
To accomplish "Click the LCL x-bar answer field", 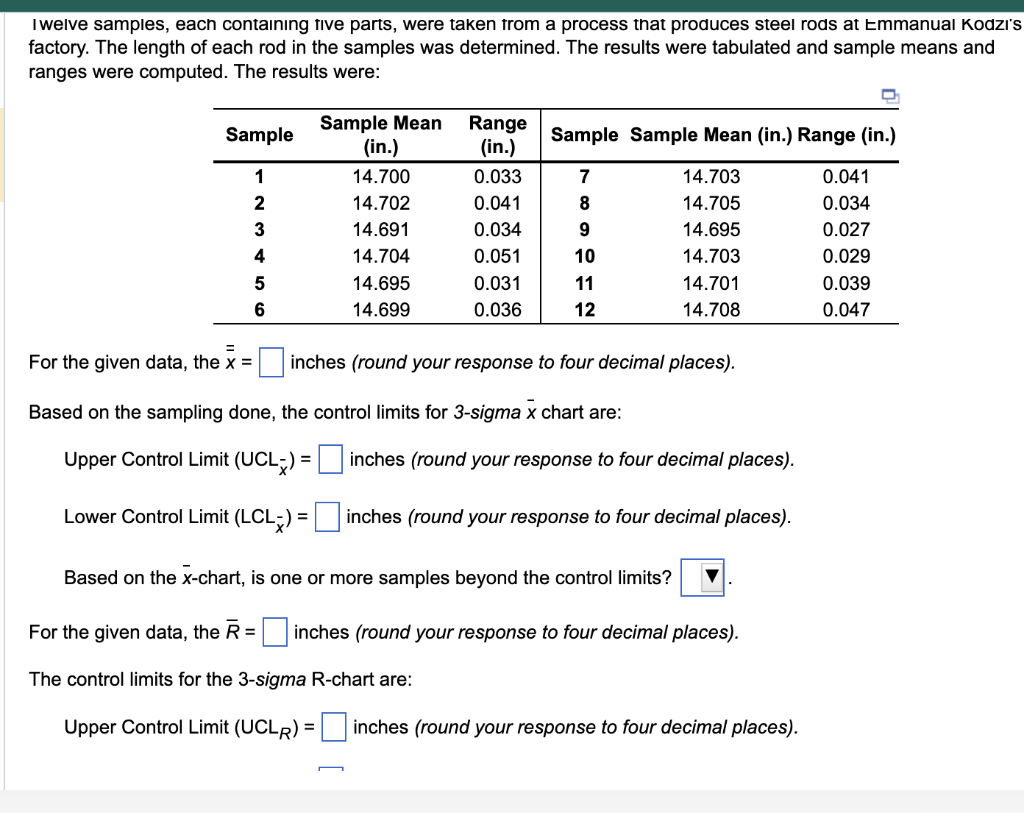I will tap(330, 516).
